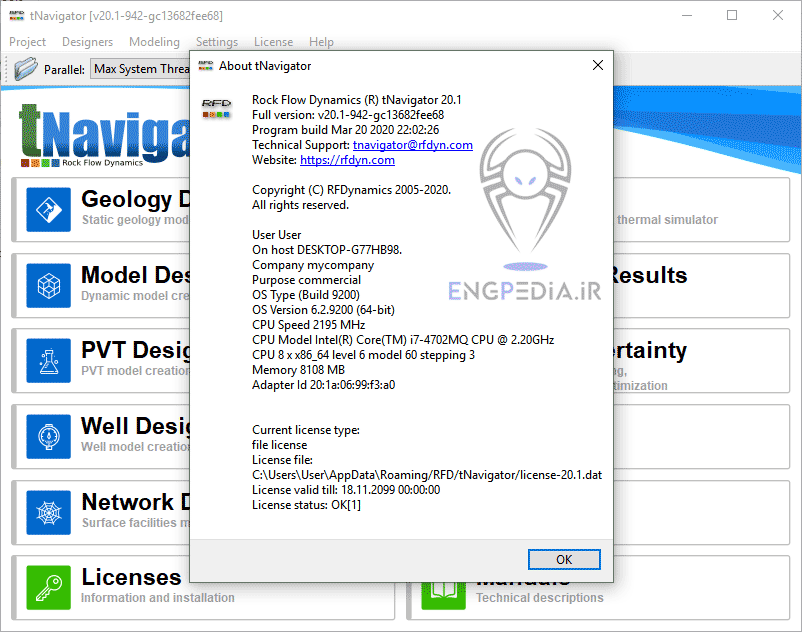
Task: Click the OK button in About dialog
Action: coord(565,559)
